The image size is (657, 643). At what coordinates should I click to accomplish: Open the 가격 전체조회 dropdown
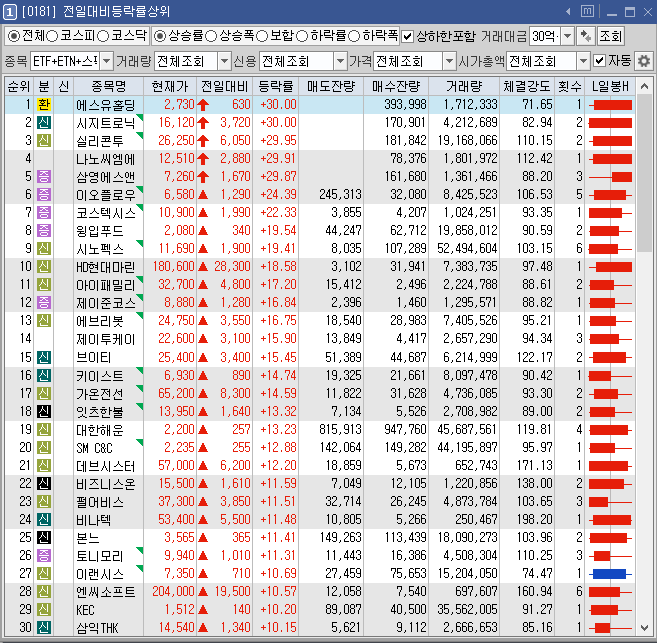[449, 62]
